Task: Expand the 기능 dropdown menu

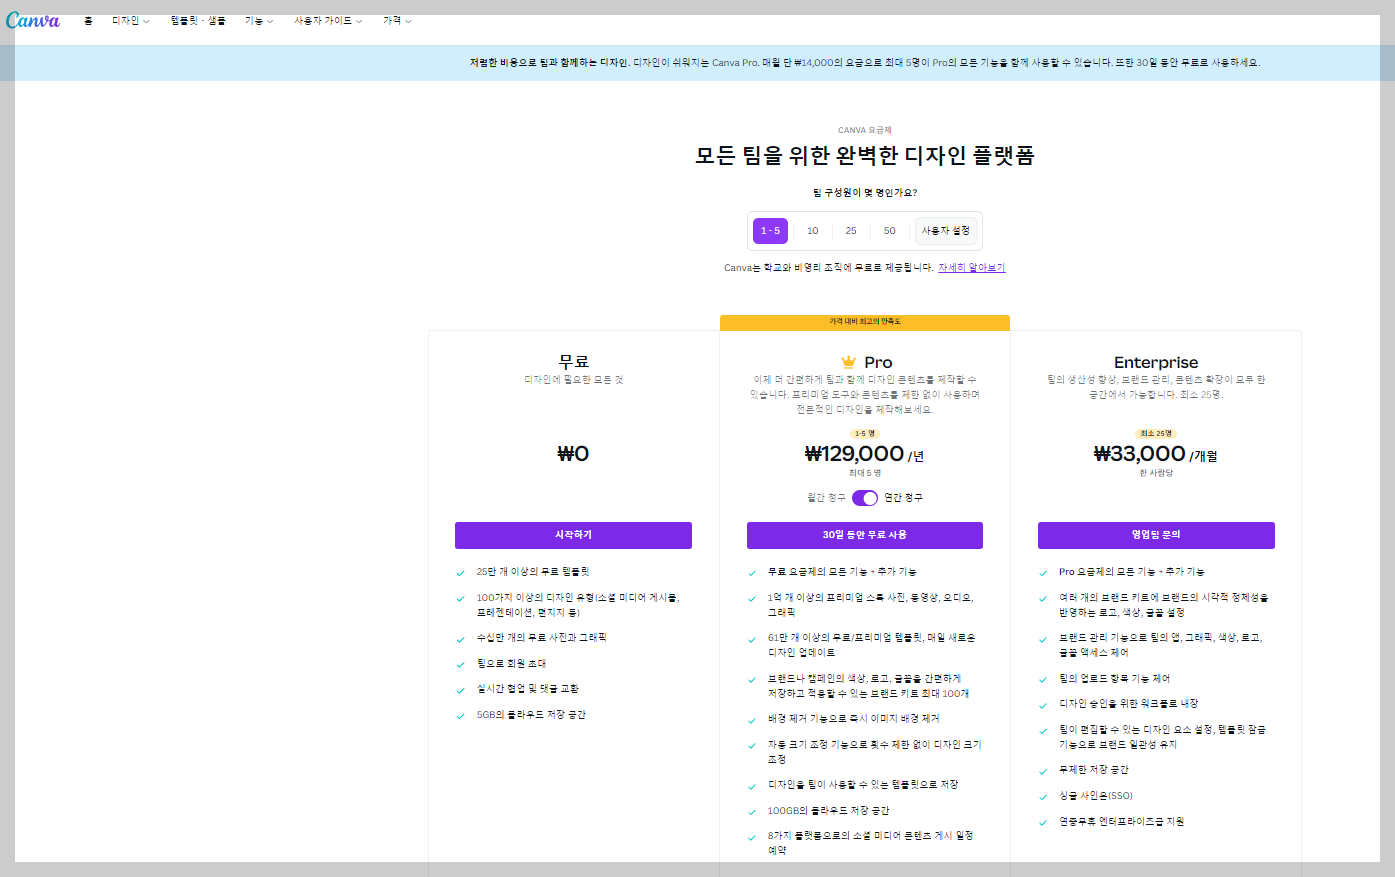Action: (x=259, y=21)
